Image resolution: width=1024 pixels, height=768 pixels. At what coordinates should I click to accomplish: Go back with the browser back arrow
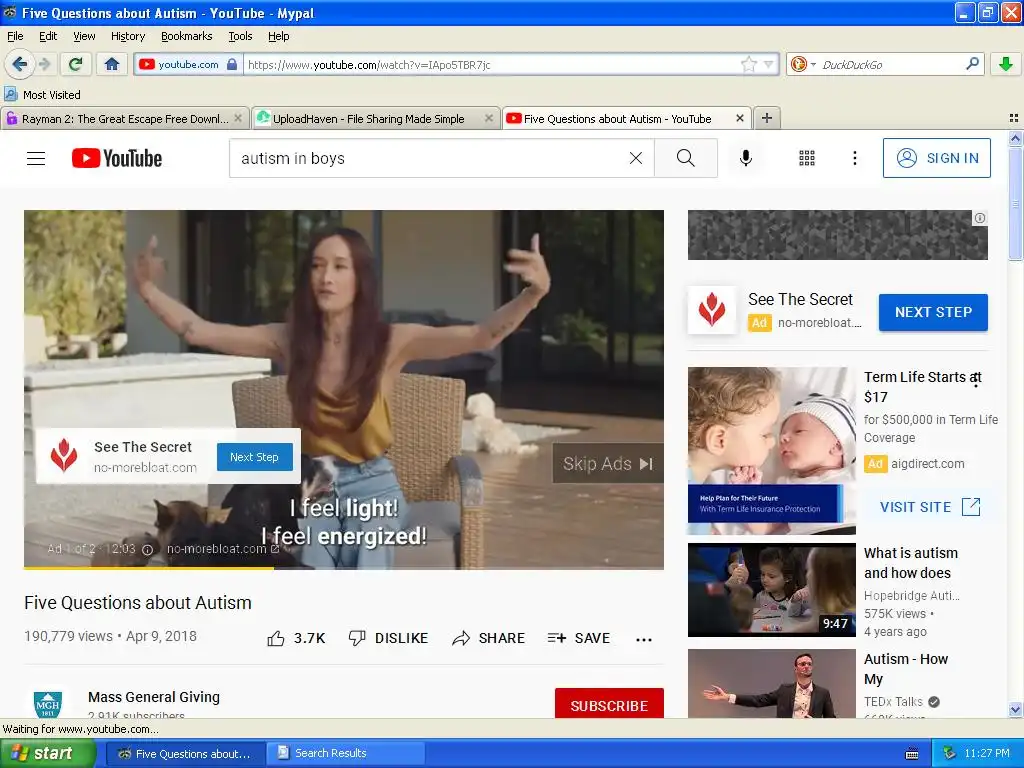(19, 64)
